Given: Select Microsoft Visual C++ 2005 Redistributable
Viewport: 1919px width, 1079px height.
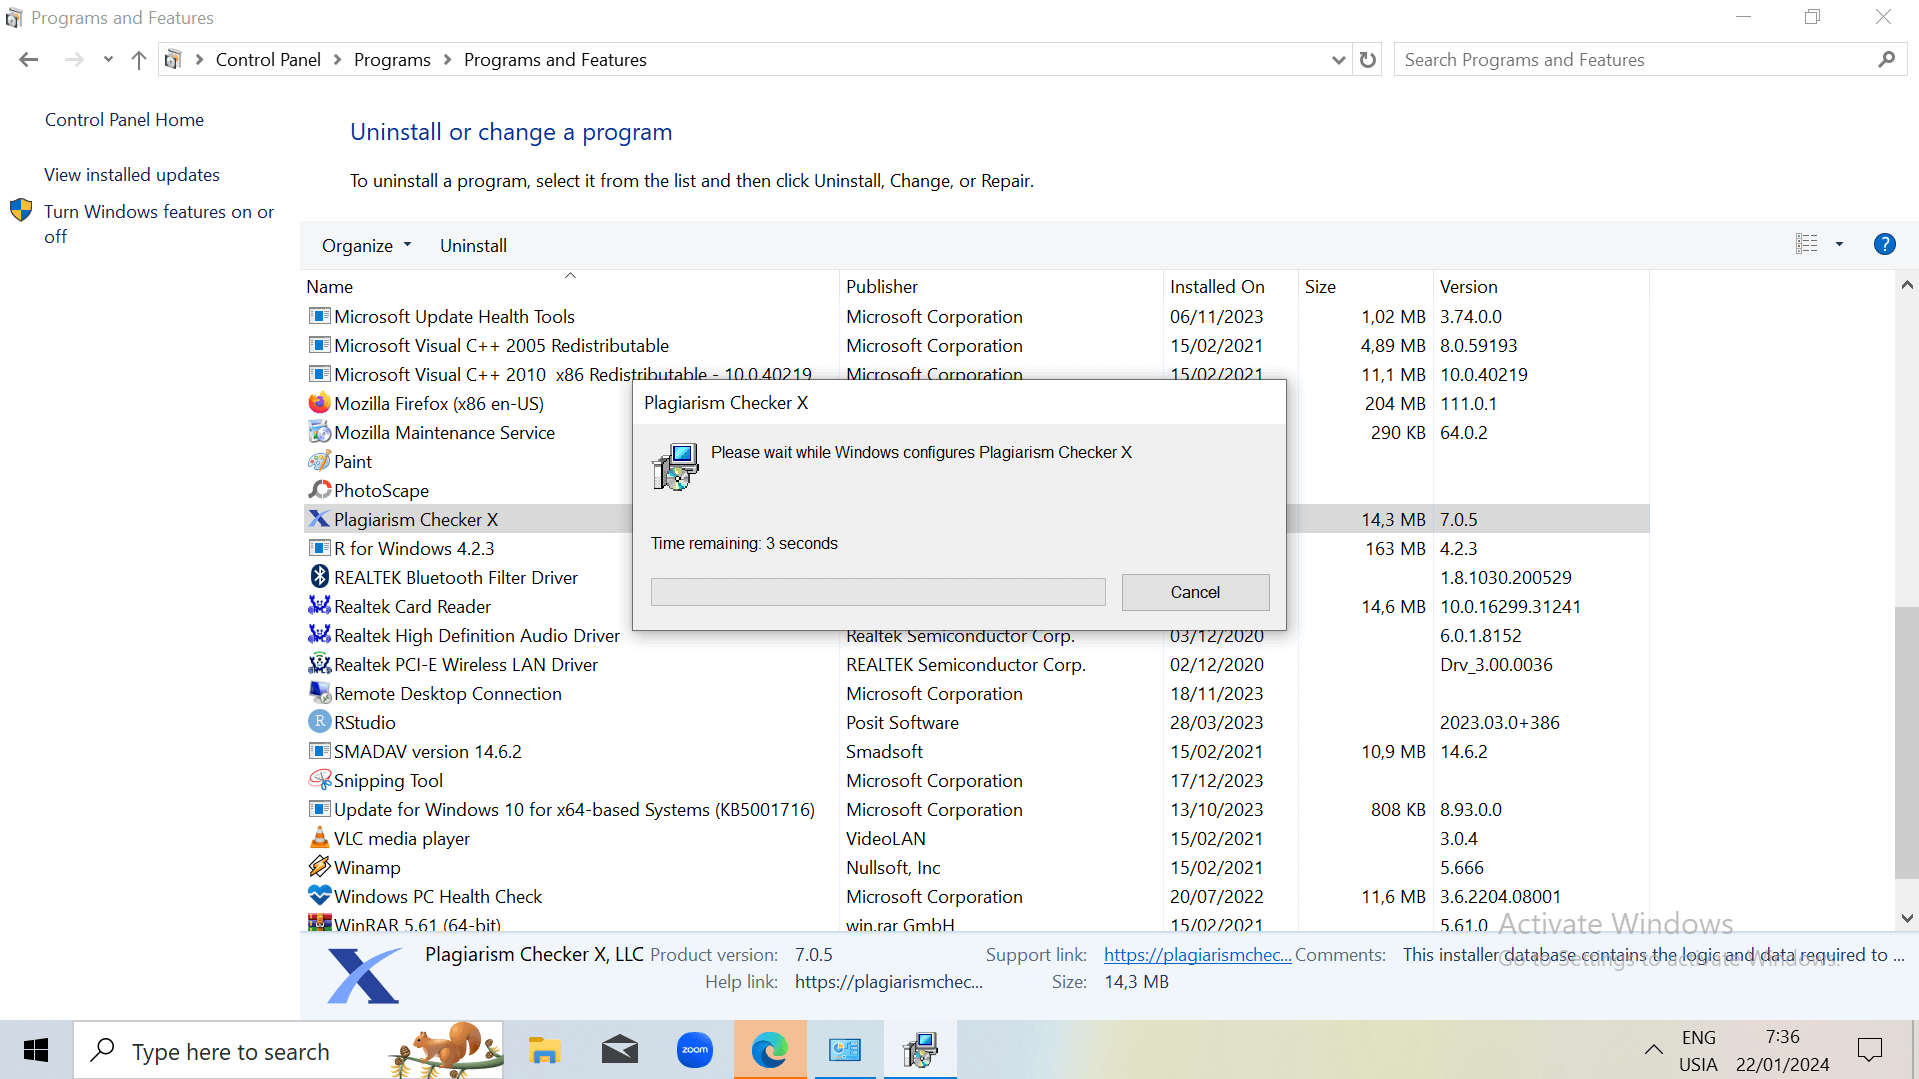Looking at the screenshot, I should tap(976, 345).
